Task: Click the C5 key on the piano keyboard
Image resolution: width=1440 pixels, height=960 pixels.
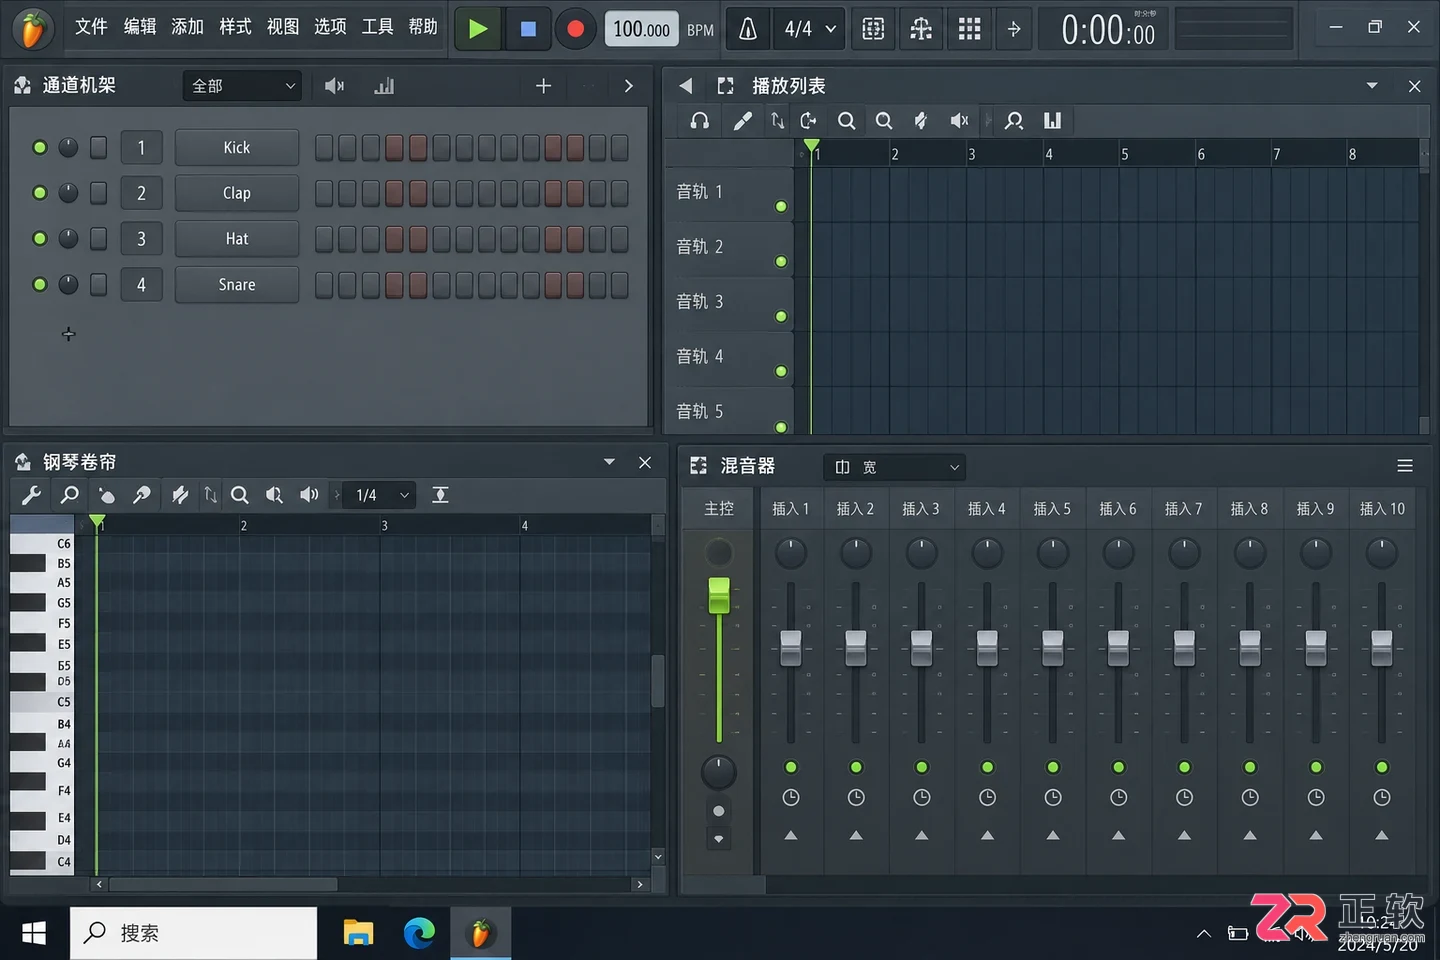Action: pos(42,702)
